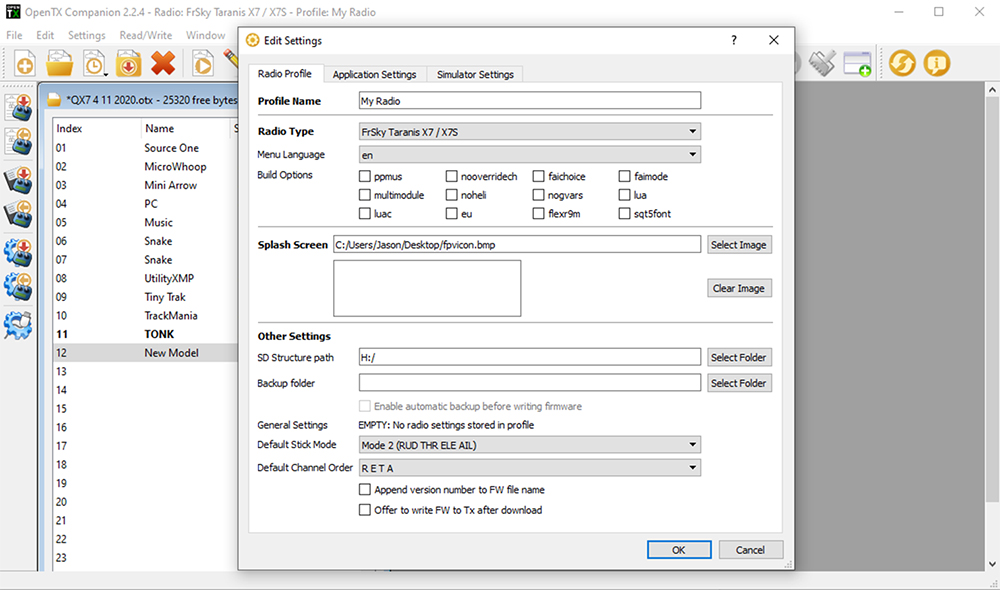Click Select Folder for Backup folder

click(x=739, y=383)
